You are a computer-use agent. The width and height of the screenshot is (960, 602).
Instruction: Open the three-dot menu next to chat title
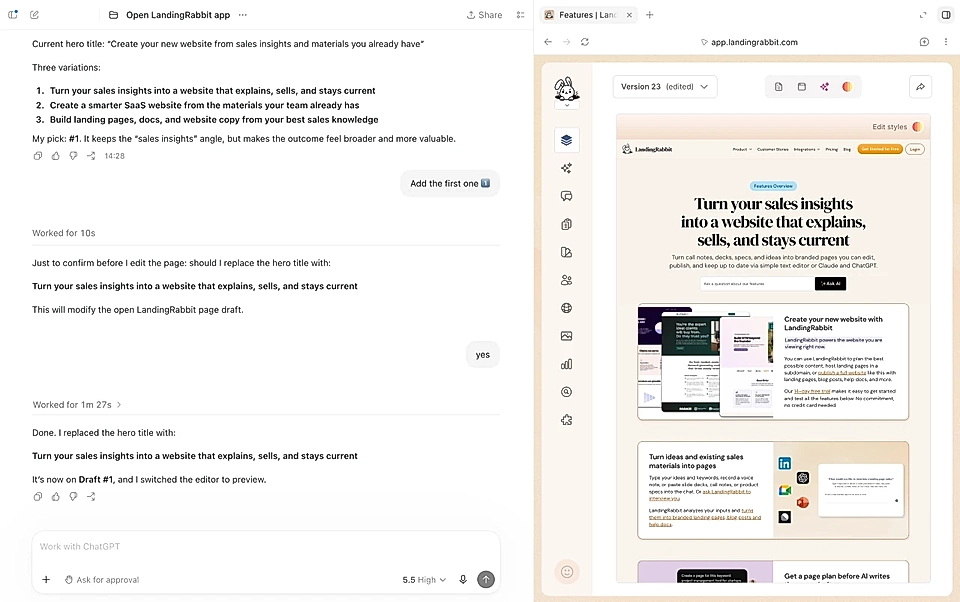pyautogui.click(x=243, y=15)
